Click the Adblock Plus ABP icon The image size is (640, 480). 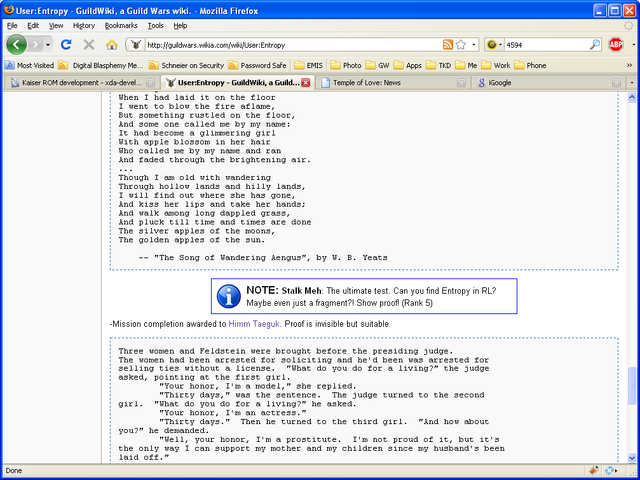(616, 44)
